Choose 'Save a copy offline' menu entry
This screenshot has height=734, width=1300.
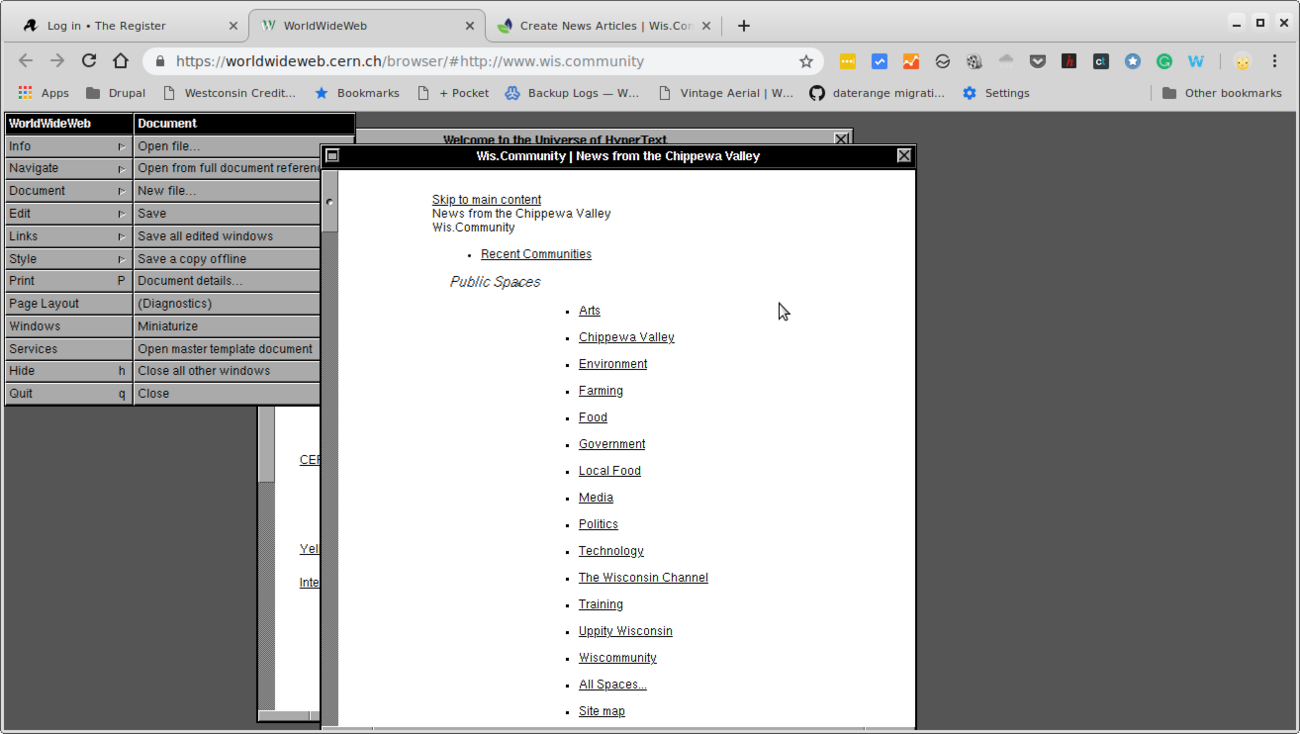192,259
